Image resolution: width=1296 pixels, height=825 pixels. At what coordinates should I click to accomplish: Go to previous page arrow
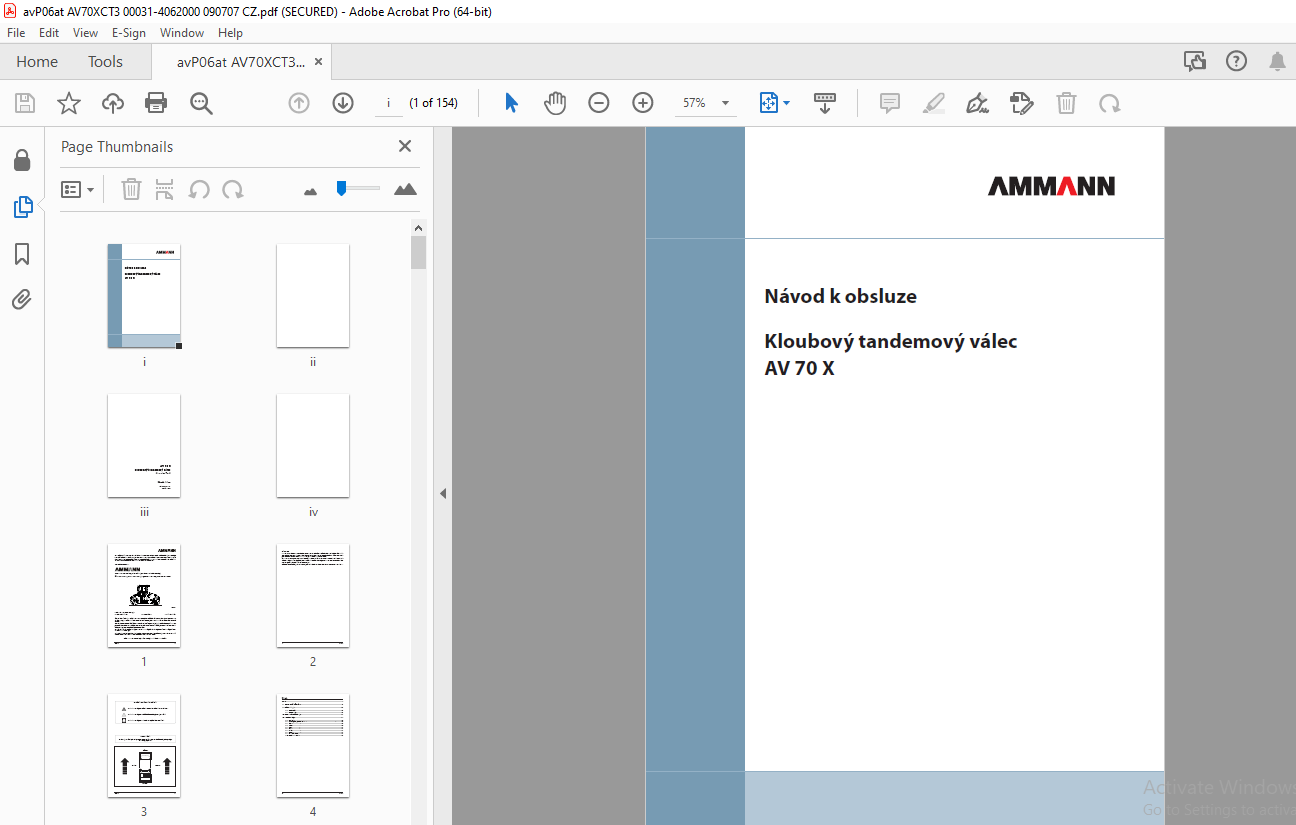[x=299, y=103]
